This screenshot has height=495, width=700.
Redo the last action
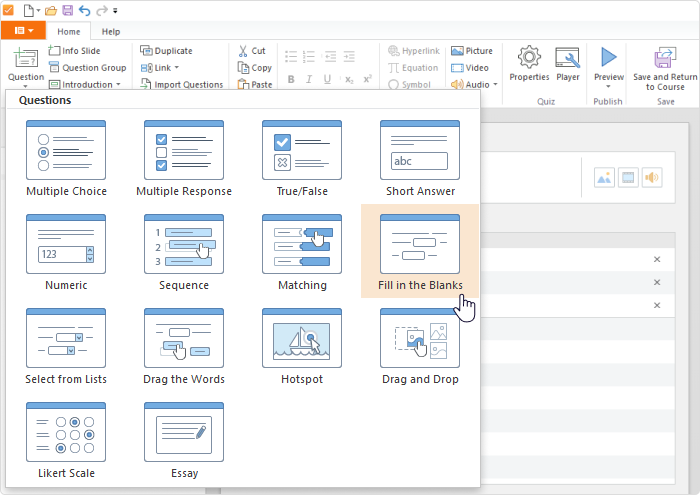[102, 10]
